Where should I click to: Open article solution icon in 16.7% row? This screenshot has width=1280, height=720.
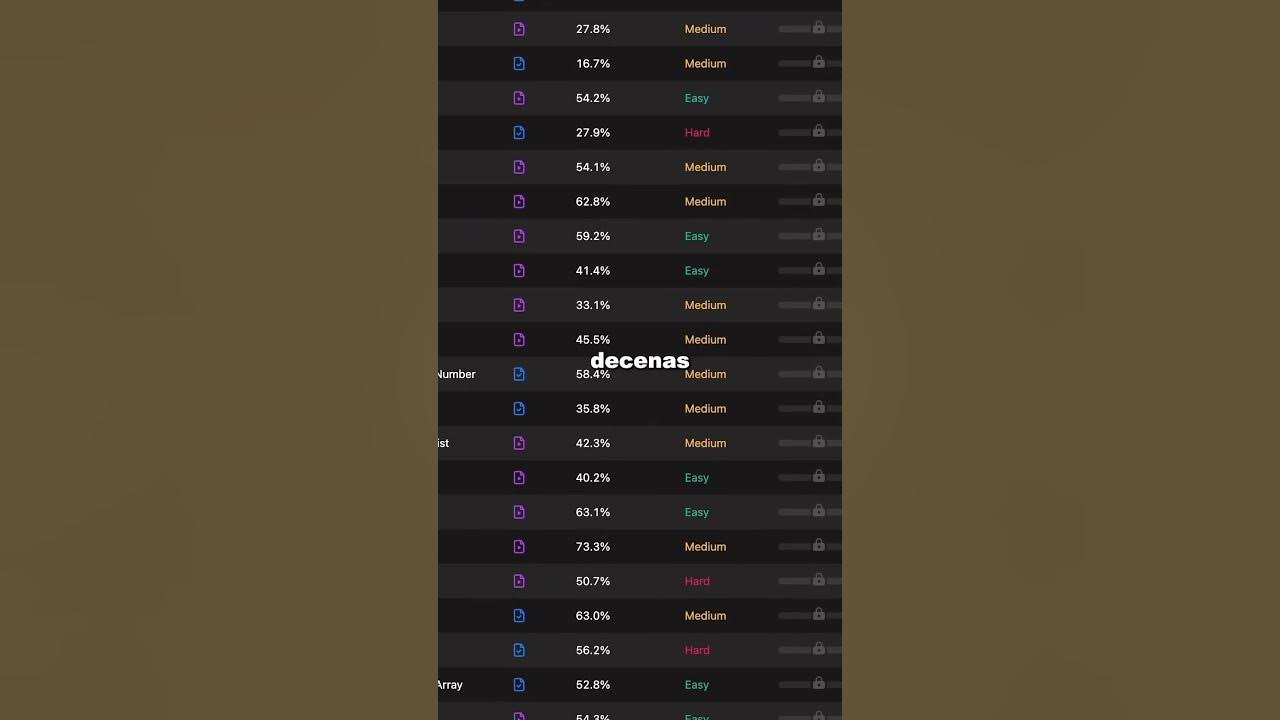pyautogui.click(x=519, y=63)
